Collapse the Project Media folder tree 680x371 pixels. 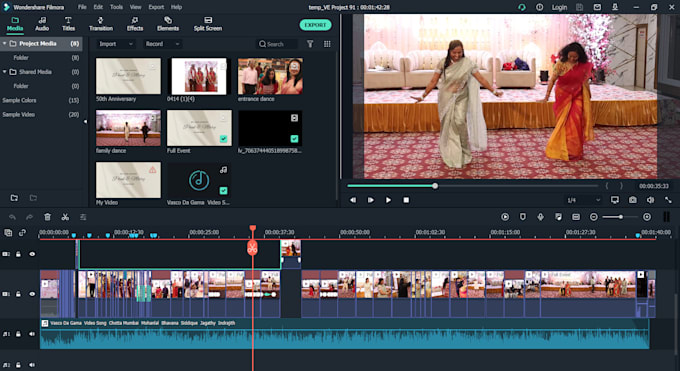(4, 43)
